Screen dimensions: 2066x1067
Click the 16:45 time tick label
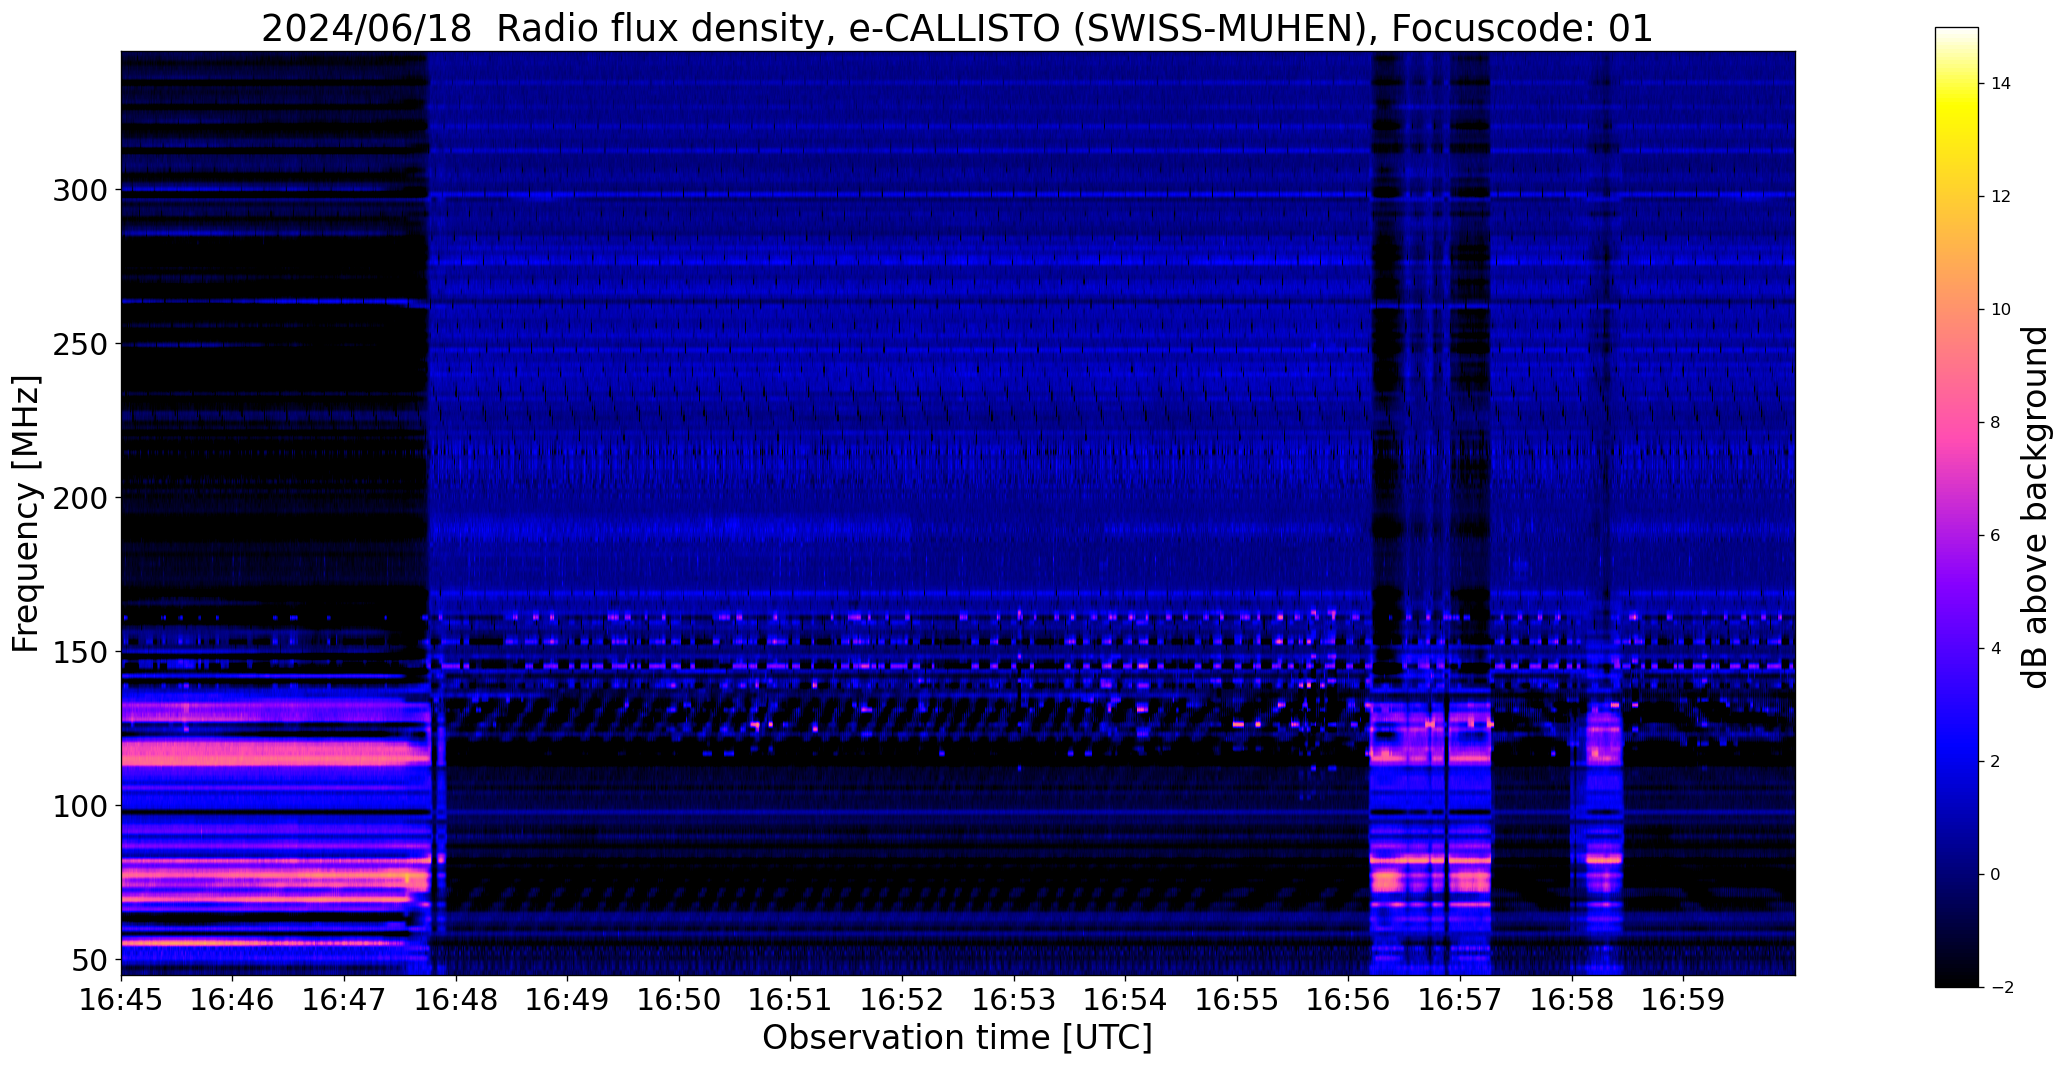click(x=121, y=999)
